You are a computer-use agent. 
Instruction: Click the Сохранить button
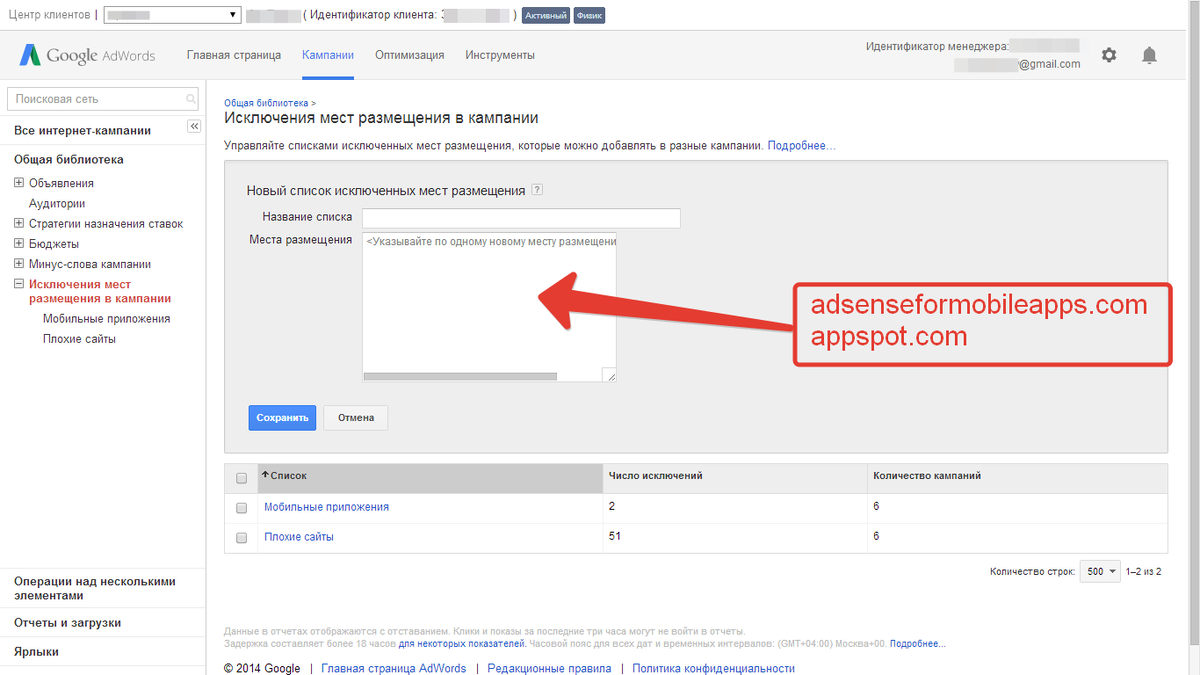(282, 418)
